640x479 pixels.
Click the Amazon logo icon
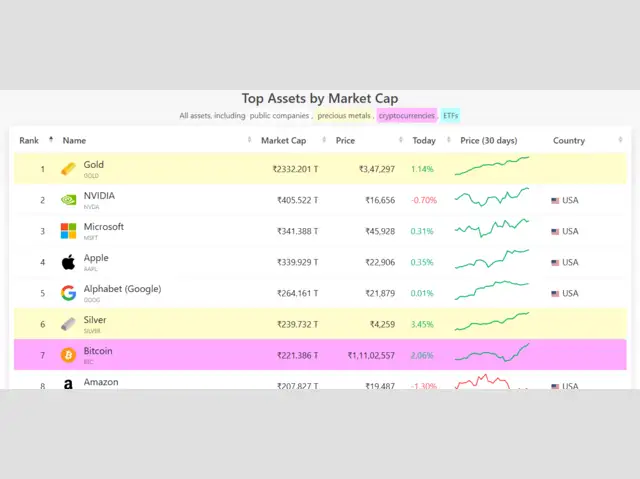(68, 384)
